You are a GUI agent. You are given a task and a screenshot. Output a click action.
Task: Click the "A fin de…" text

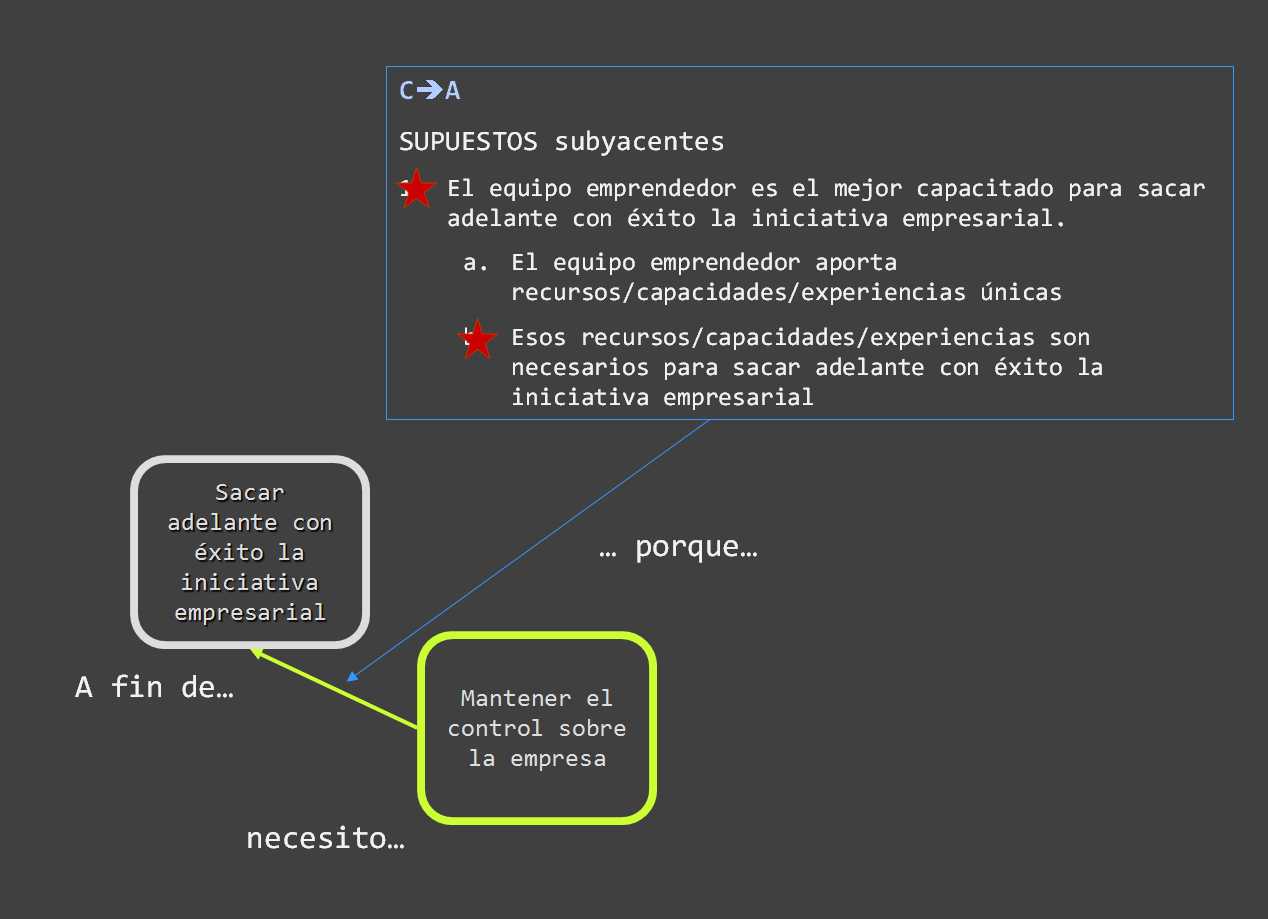pos(154,688)
